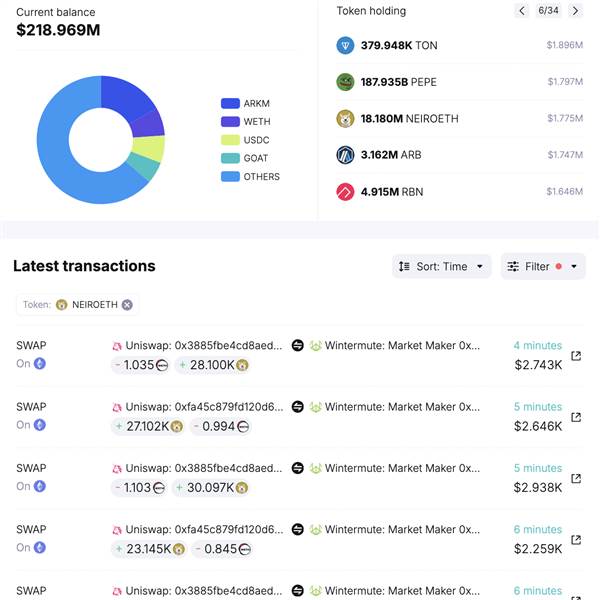The width and height of the screenshot is (600, 600).
Task: Click the 187.935B PEPE holding amount
Action: tap(384, 82)
